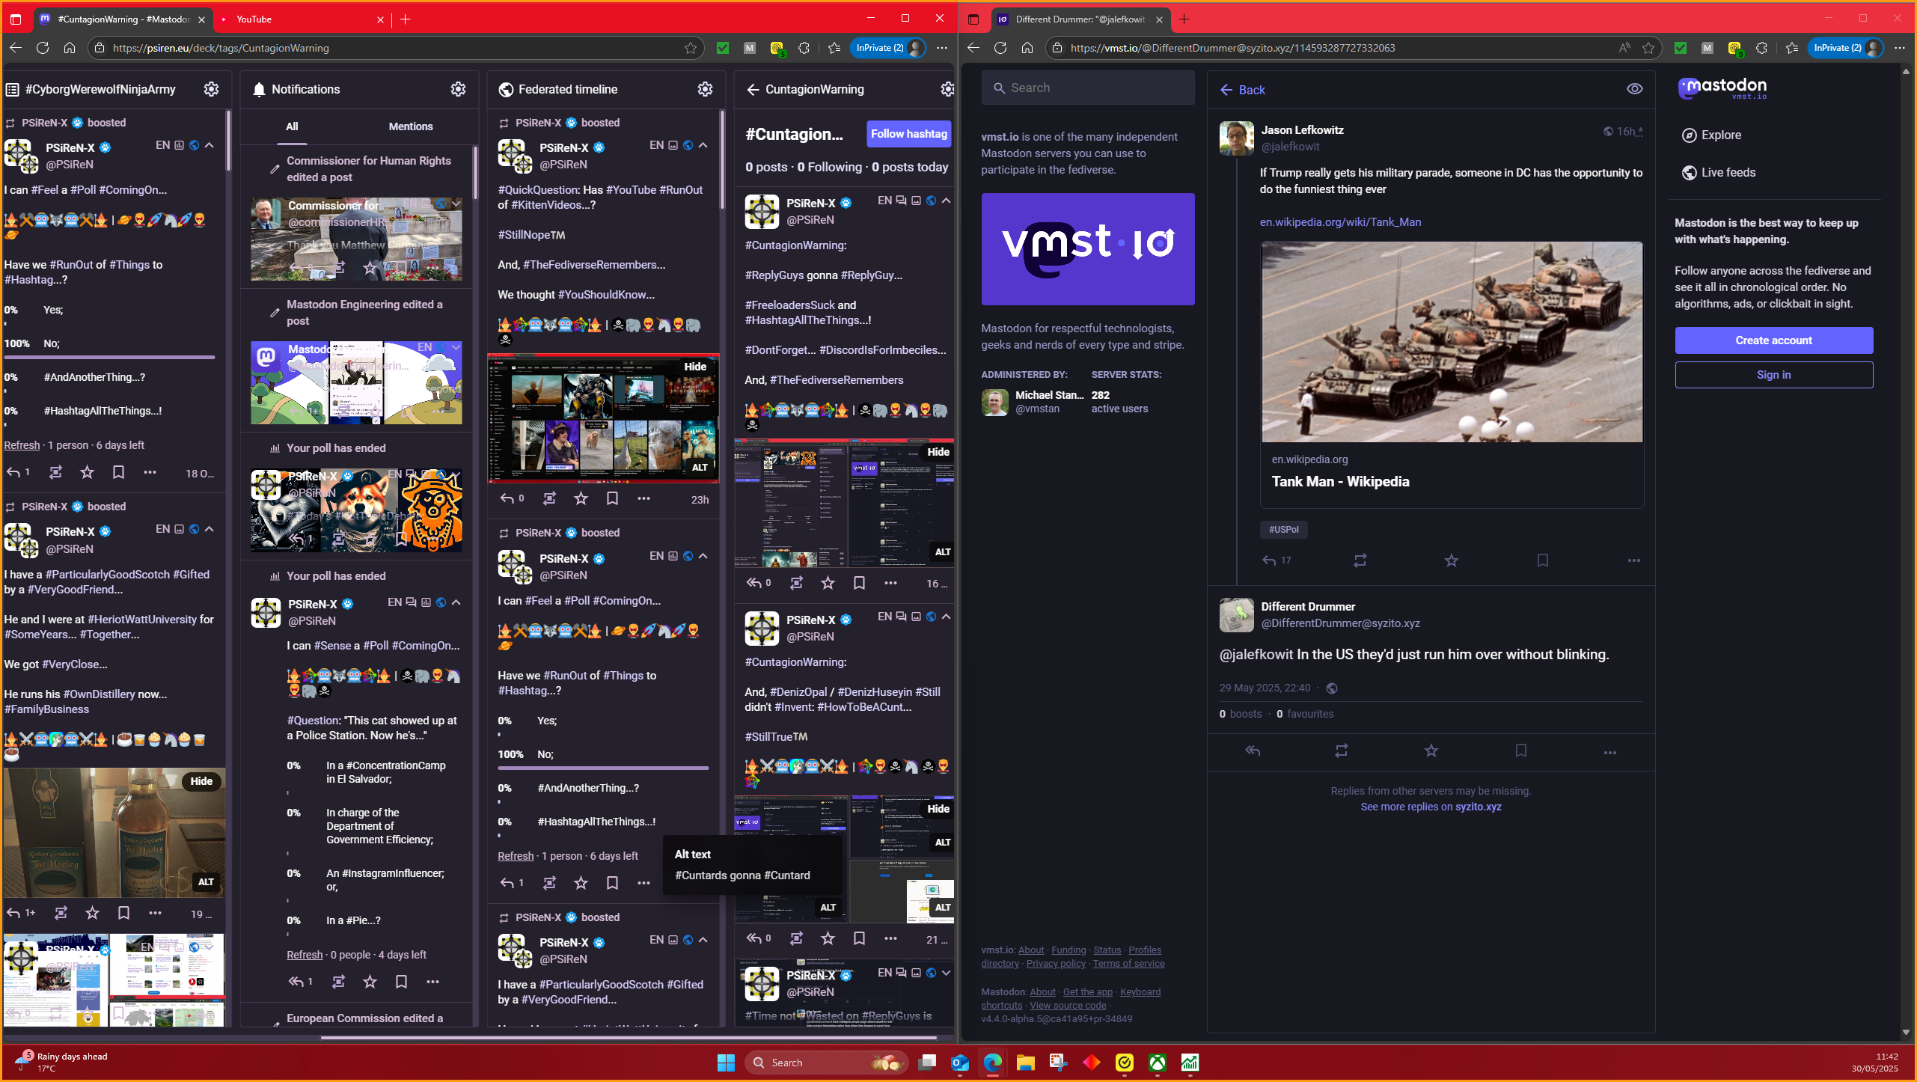Click Sign in on vmst.io
Image resolution: width=1917 pixels, height=1082 pixels.
1773,375
